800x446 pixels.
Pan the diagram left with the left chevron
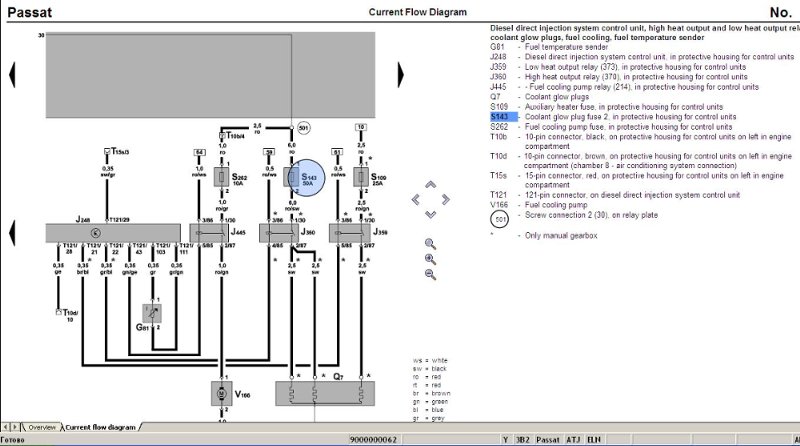[x=416, y=200]
